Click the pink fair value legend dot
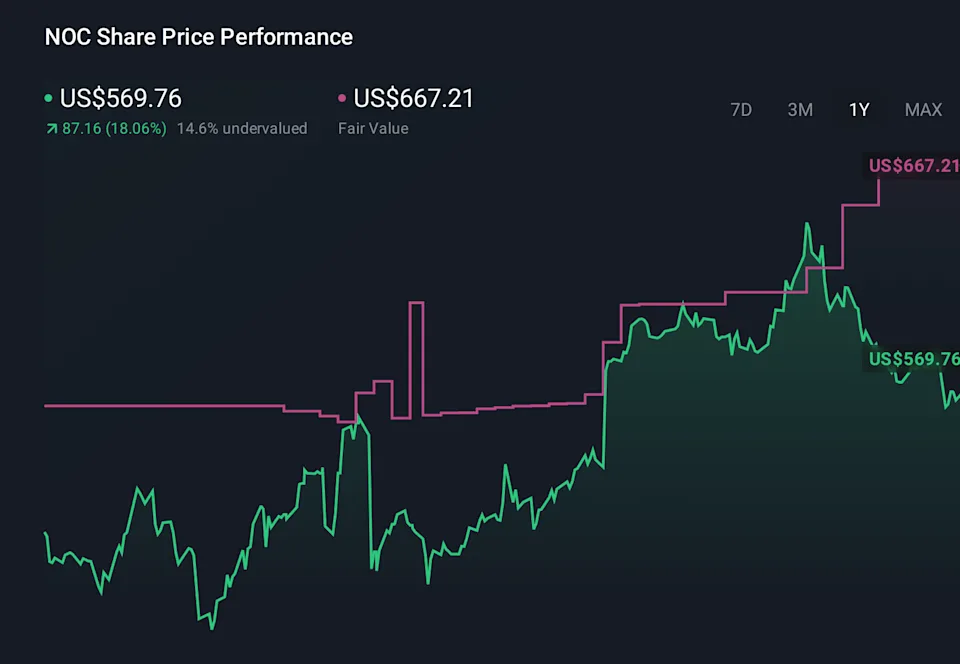Viewport: 960px width, 664px height. [342, 99]
